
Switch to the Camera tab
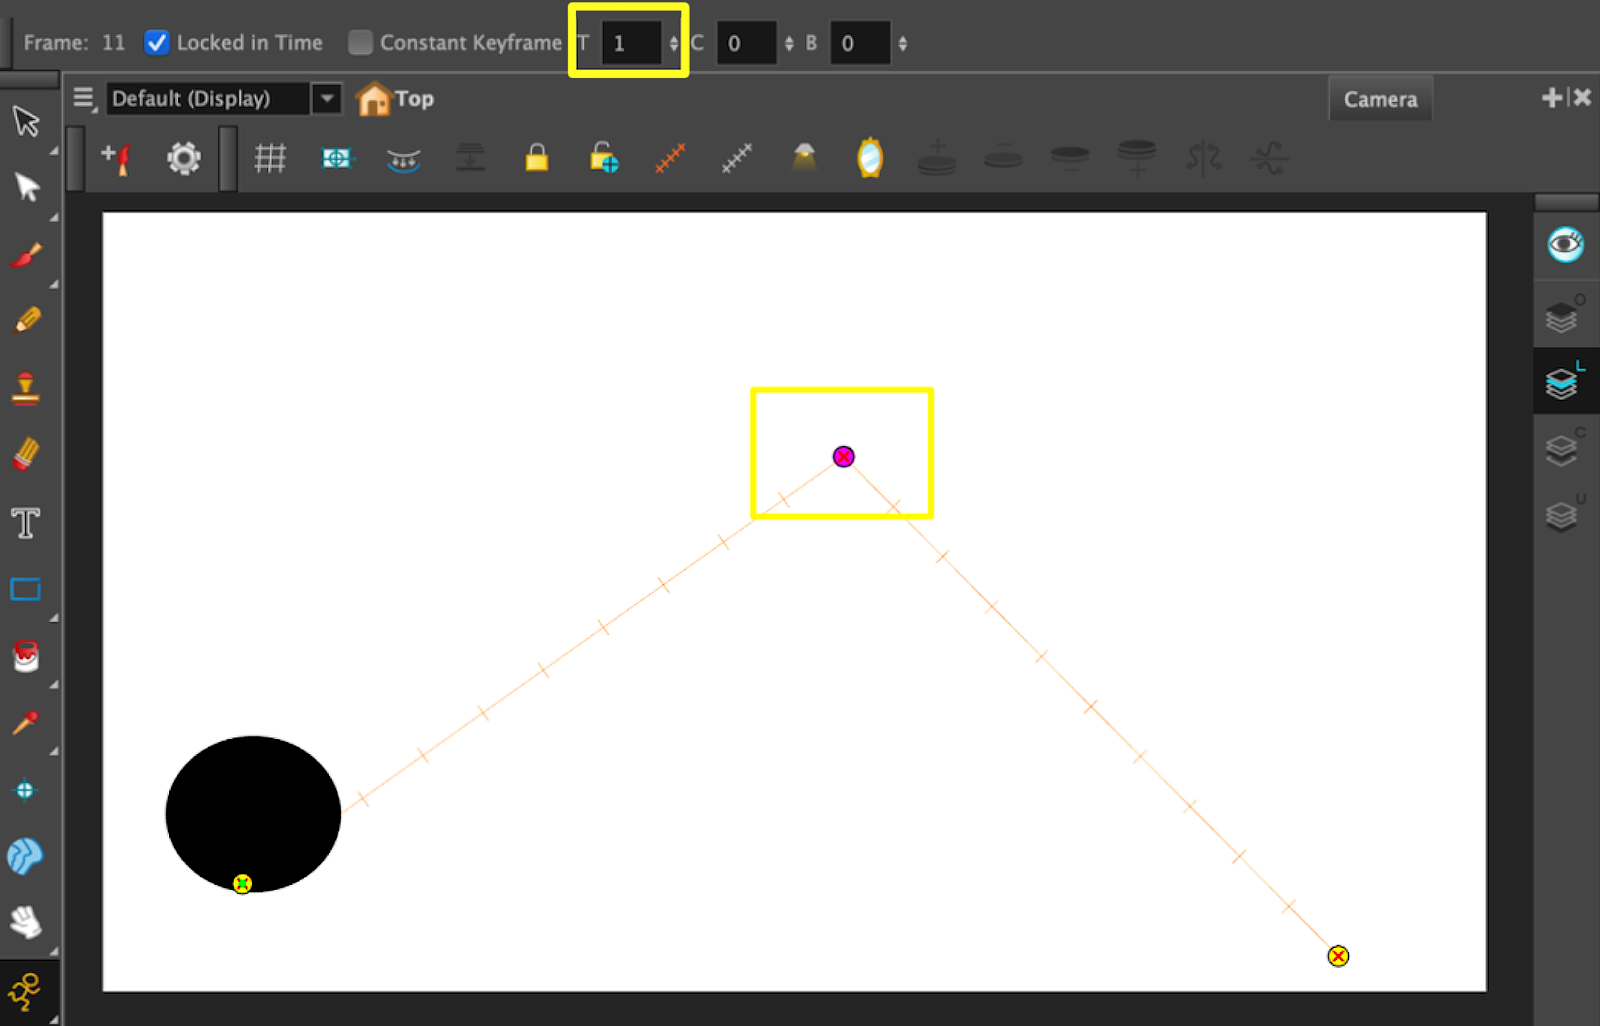pyautogui.click(x=1380, y=99)
